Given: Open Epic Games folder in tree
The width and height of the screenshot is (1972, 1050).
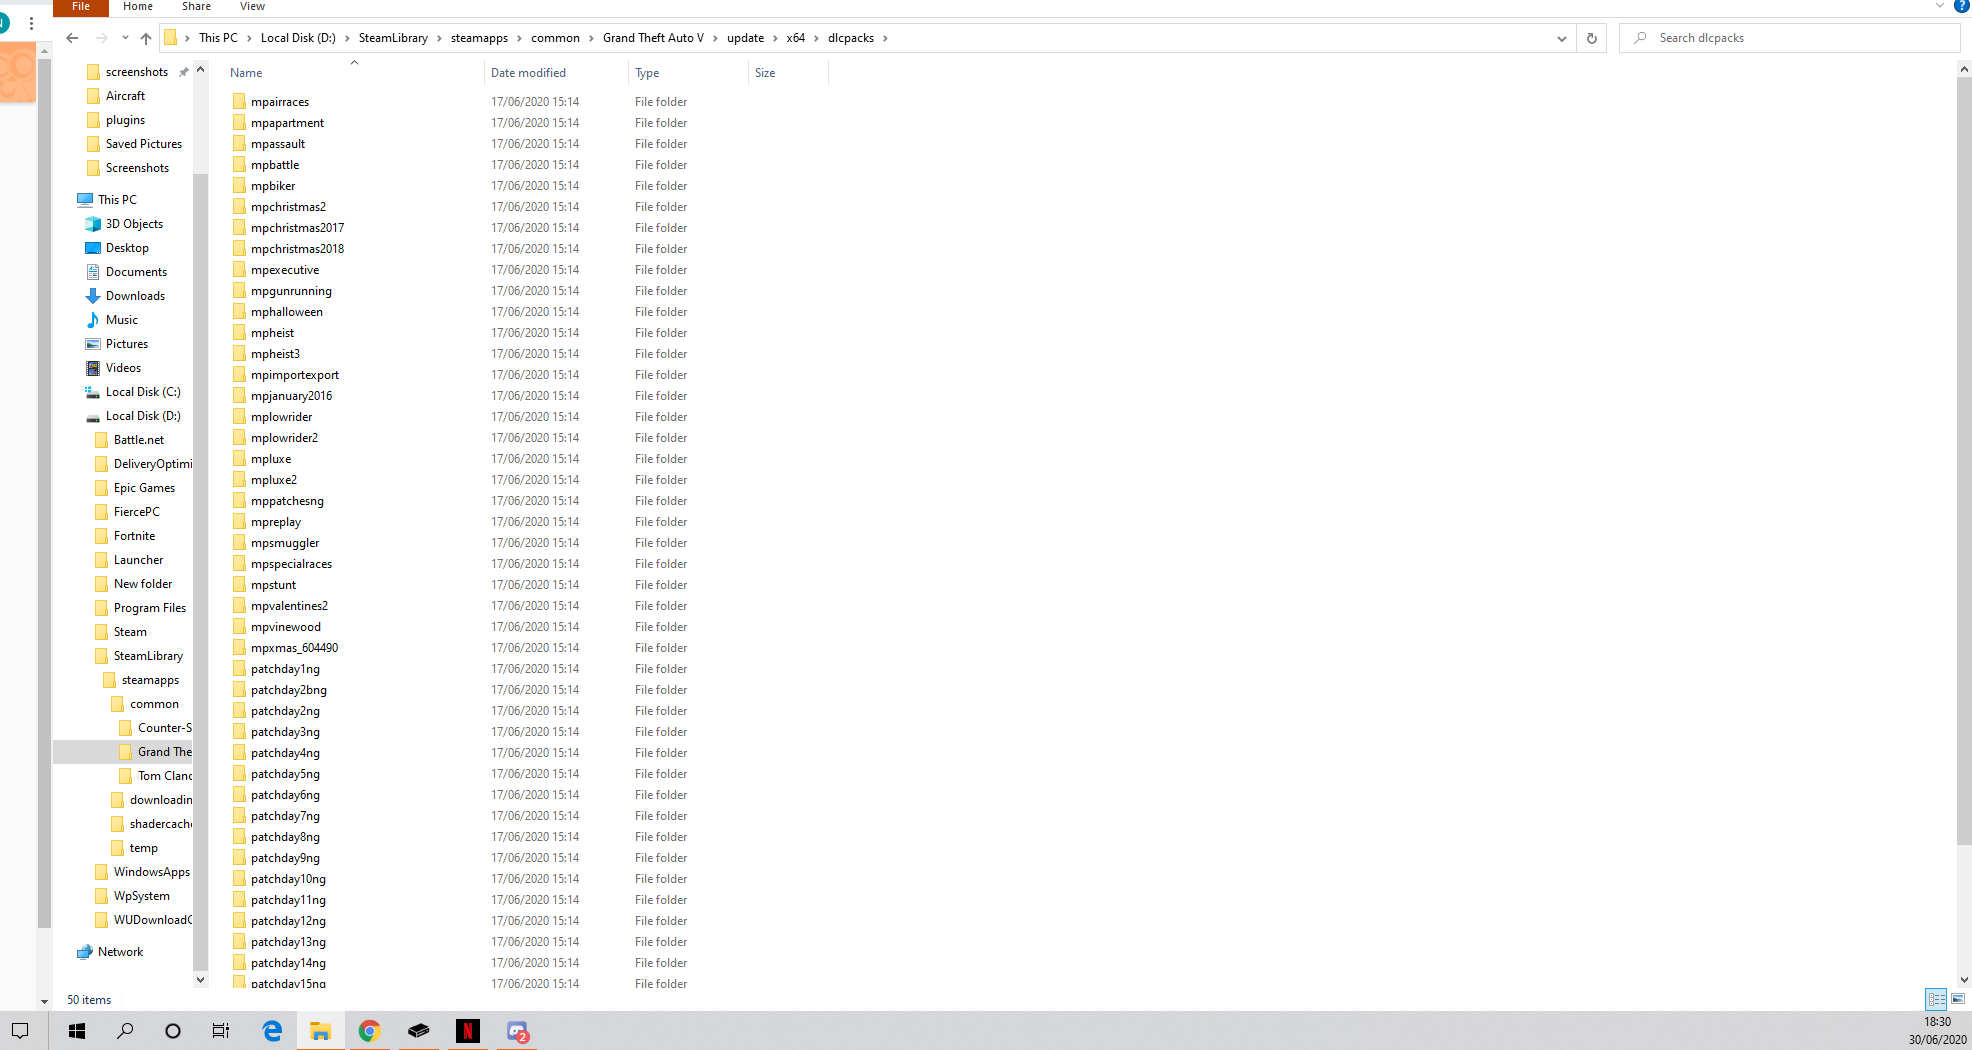Looking at the screenshot, I should (144, 488).
